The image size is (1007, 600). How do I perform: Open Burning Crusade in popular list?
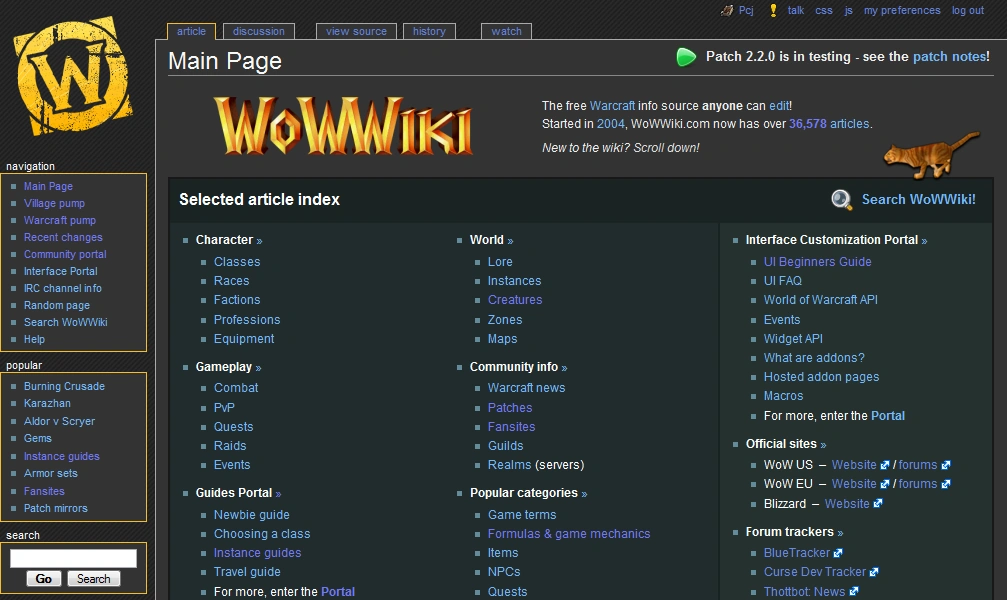64,386
